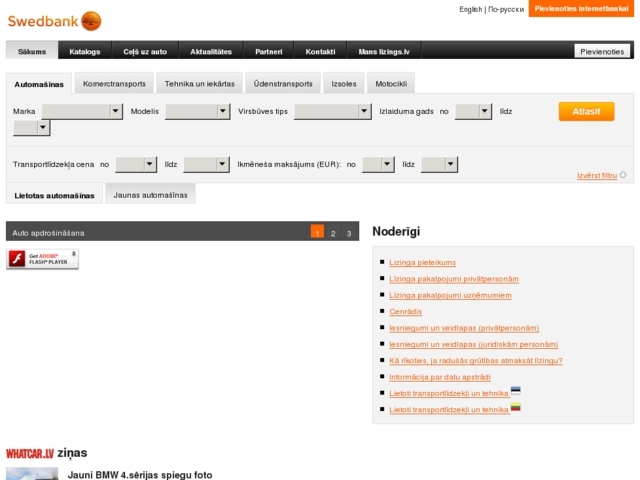Open link about difficulties repaying leasing
This screenshot has height=480, width=640.
coord(476,360)
